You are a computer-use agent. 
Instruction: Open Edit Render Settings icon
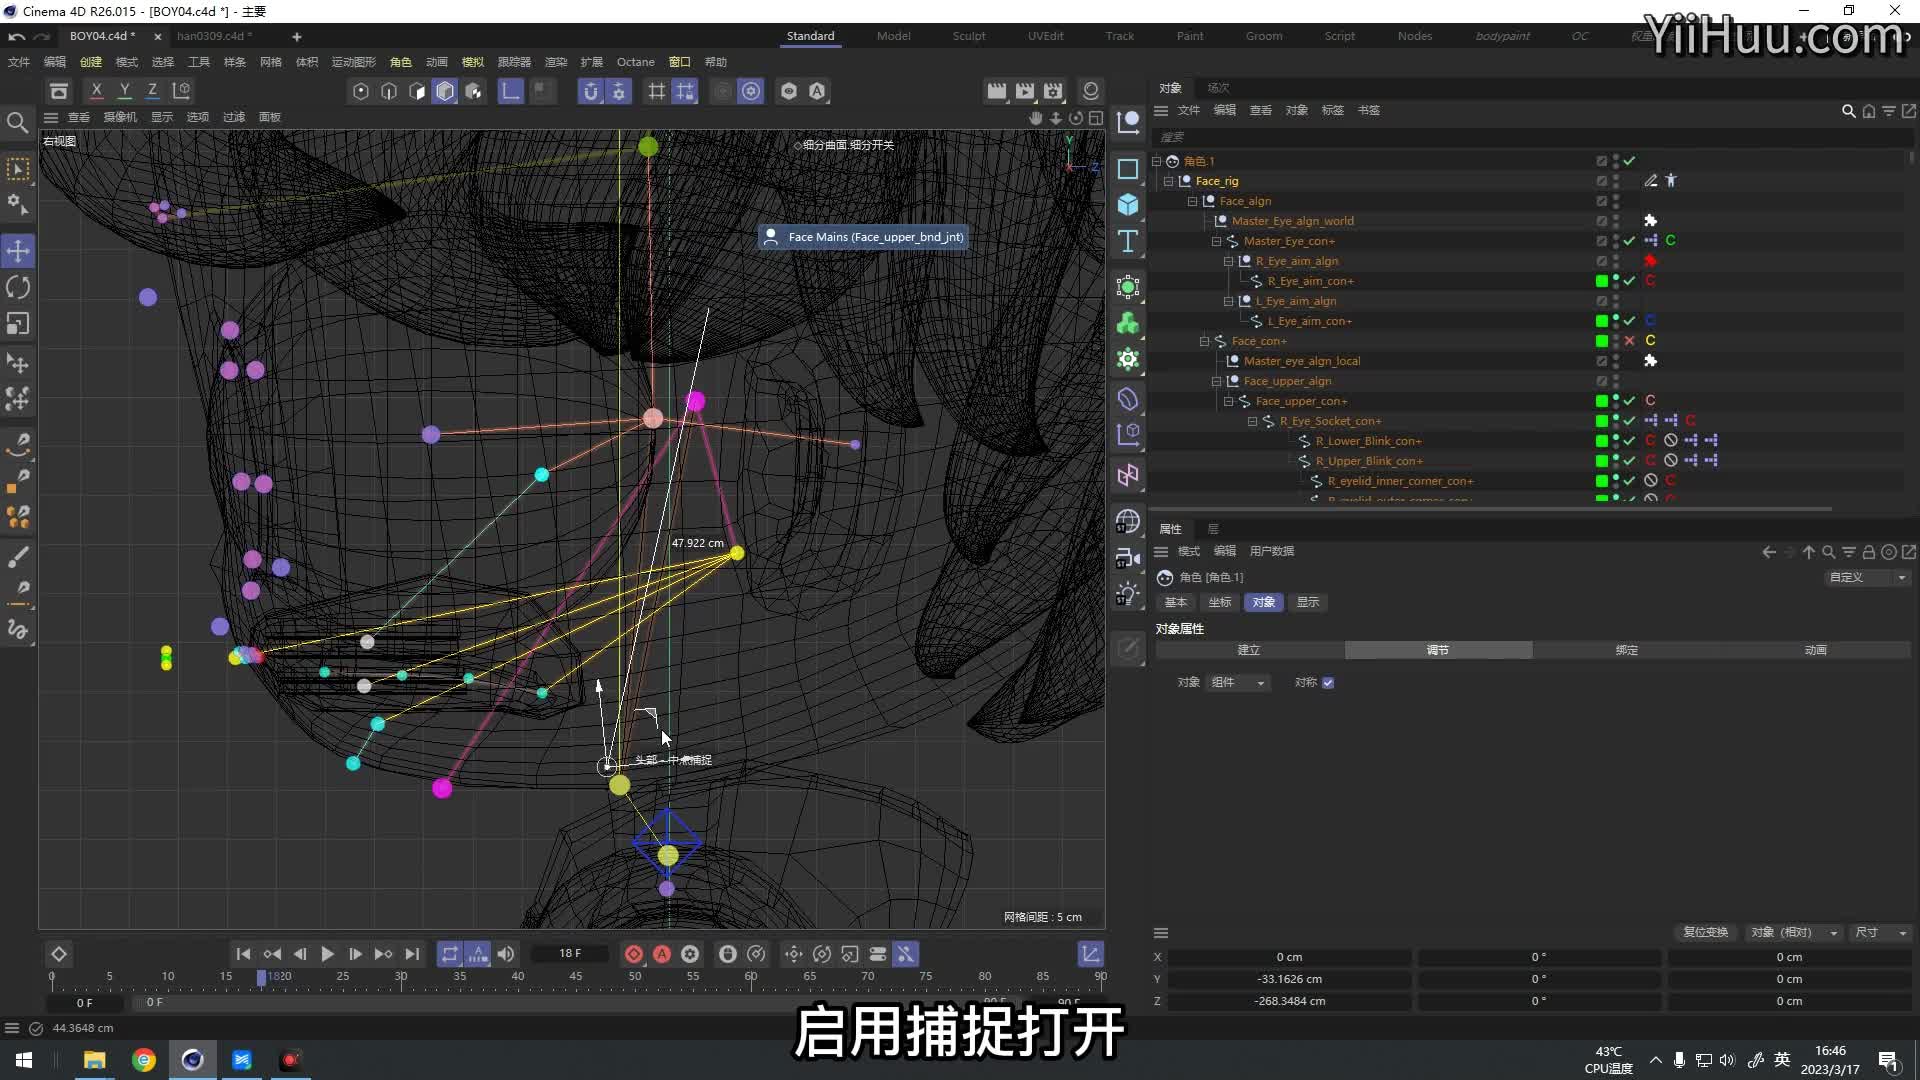pyautogui.click(x=1053, y=91)
